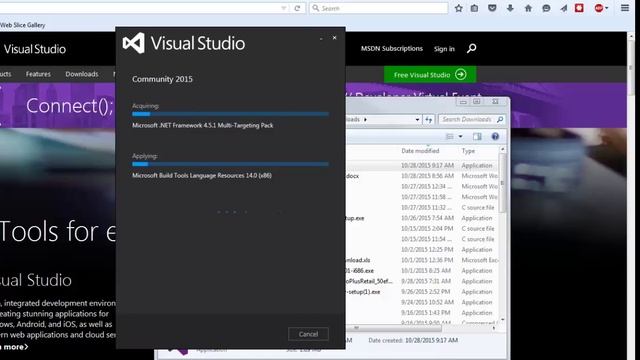Open the browser hamburger menu

[x=624, y=8]
